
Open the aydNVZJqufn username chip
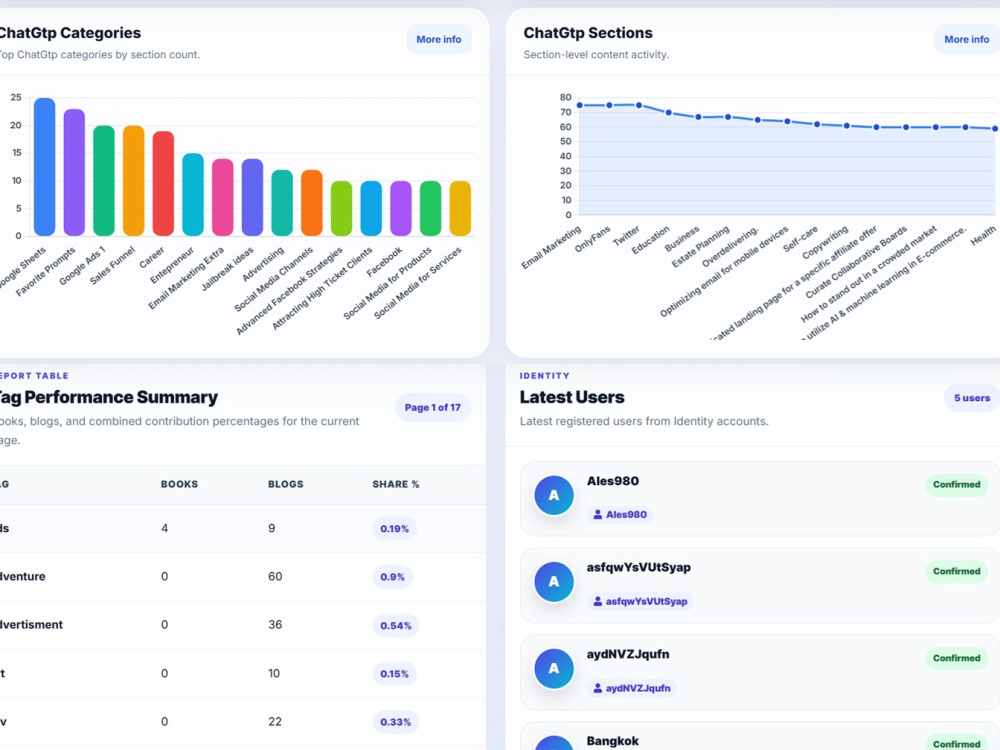coord(631,688)
